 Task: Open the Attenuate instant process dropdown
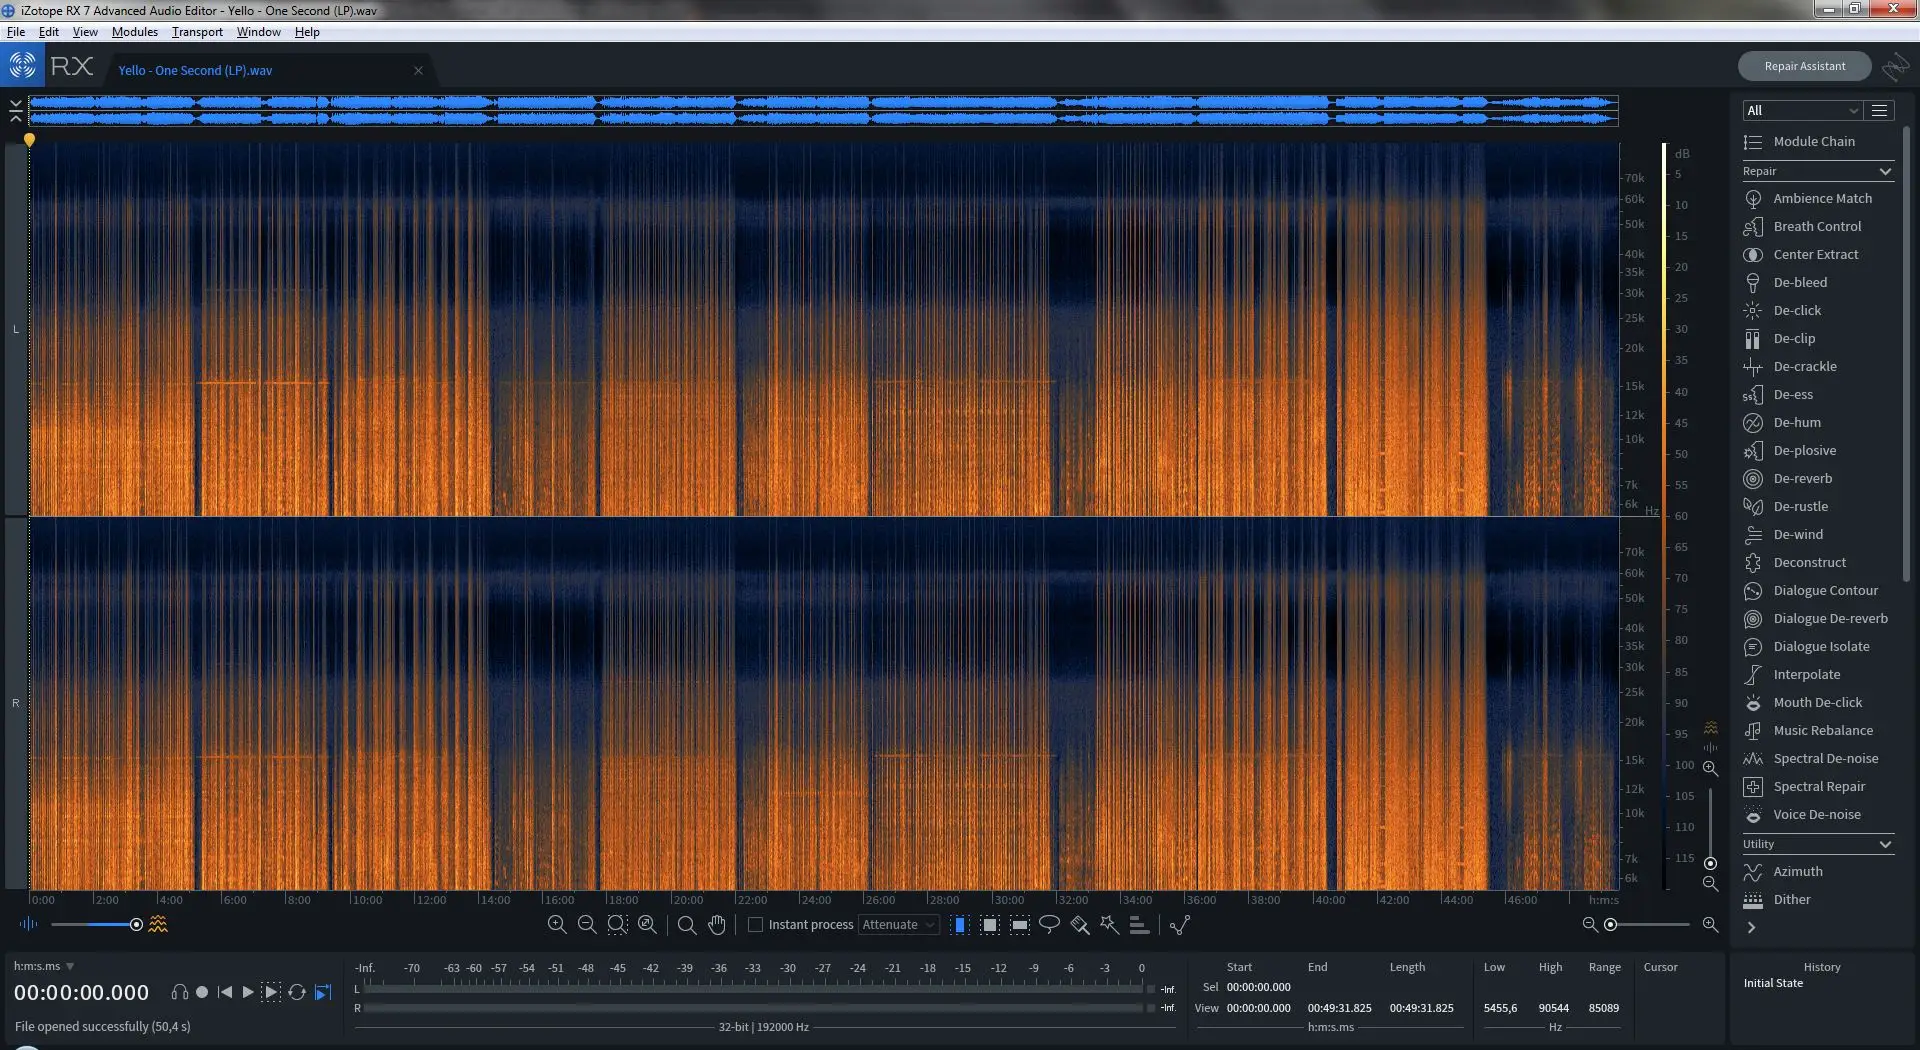coord(899,925)
